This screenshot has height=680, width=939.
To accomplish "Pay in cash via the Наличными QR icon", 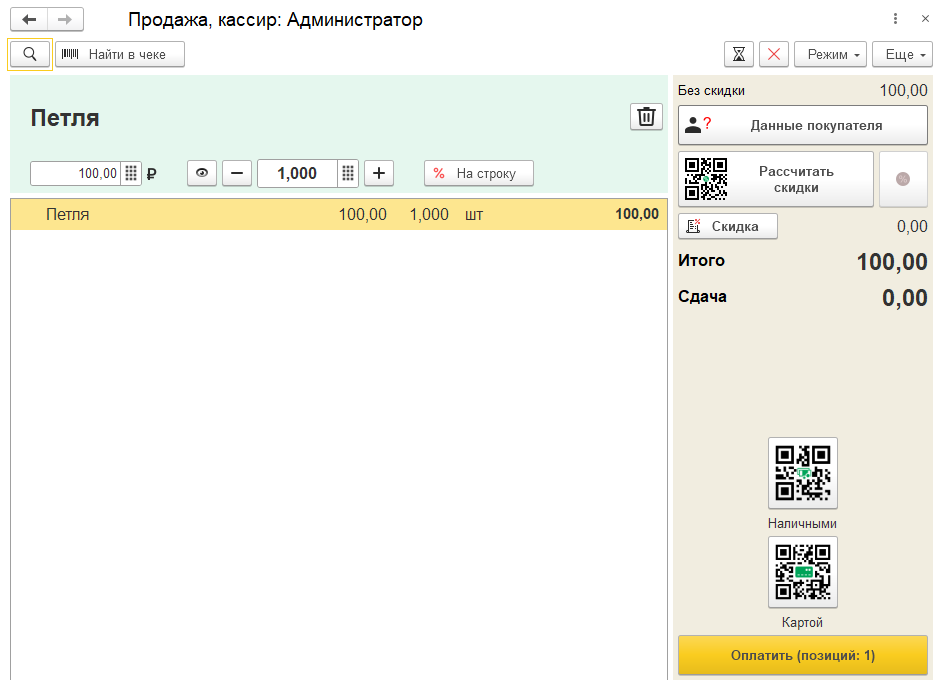I will point(802,473).
